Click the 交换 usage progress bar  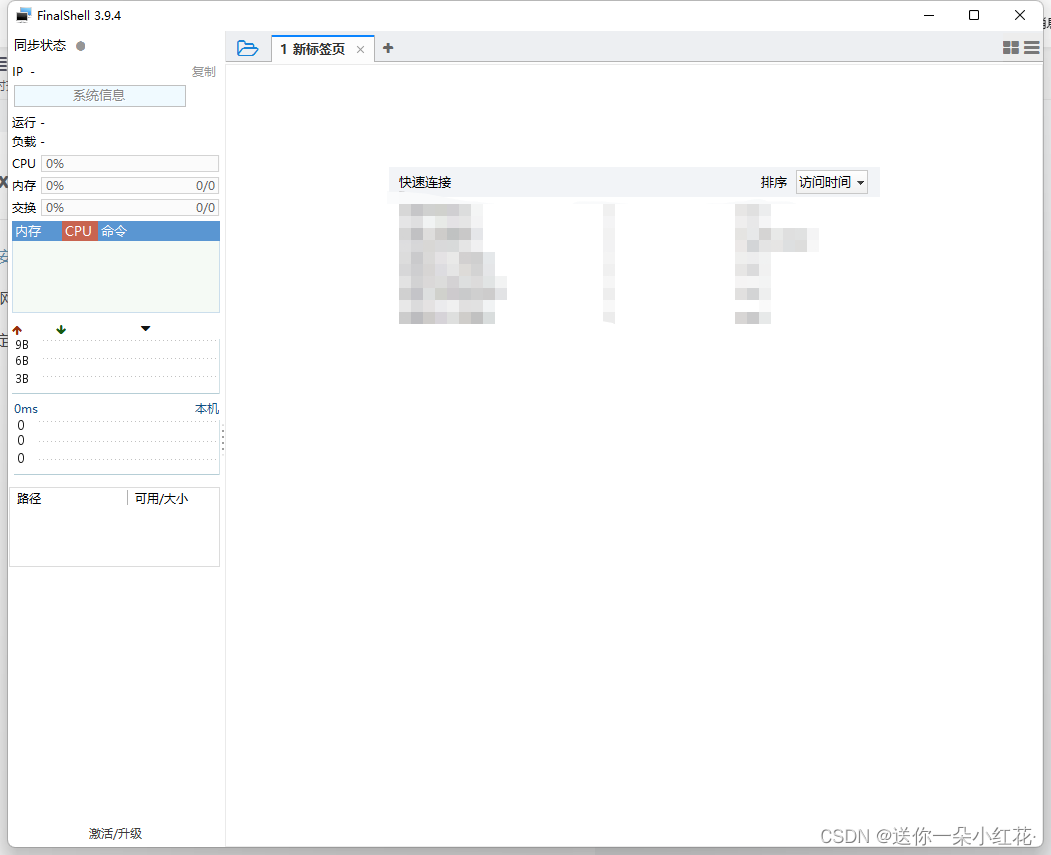point(130,208)
